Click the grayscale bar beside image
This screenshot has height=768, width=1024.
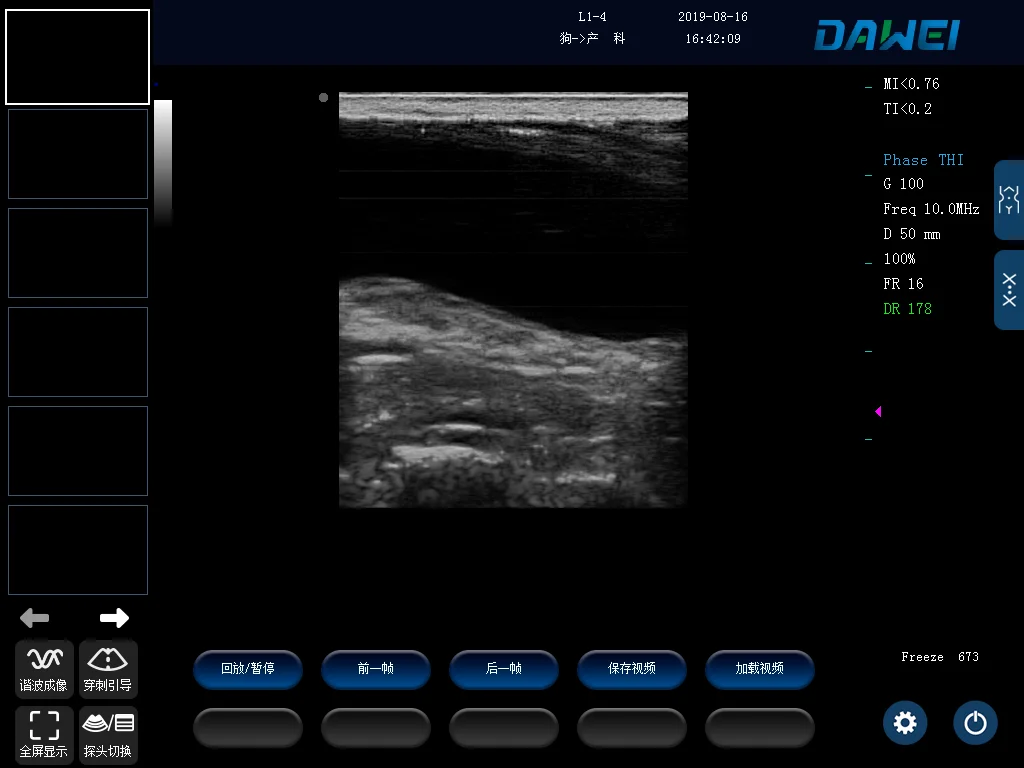pyautogui.click(x=163, y=162)
